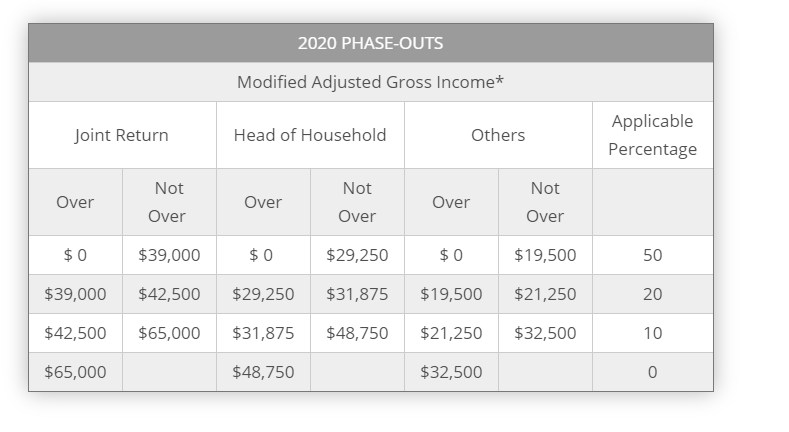Select the Others column header

pyautogui.click(x=498, y=135)
